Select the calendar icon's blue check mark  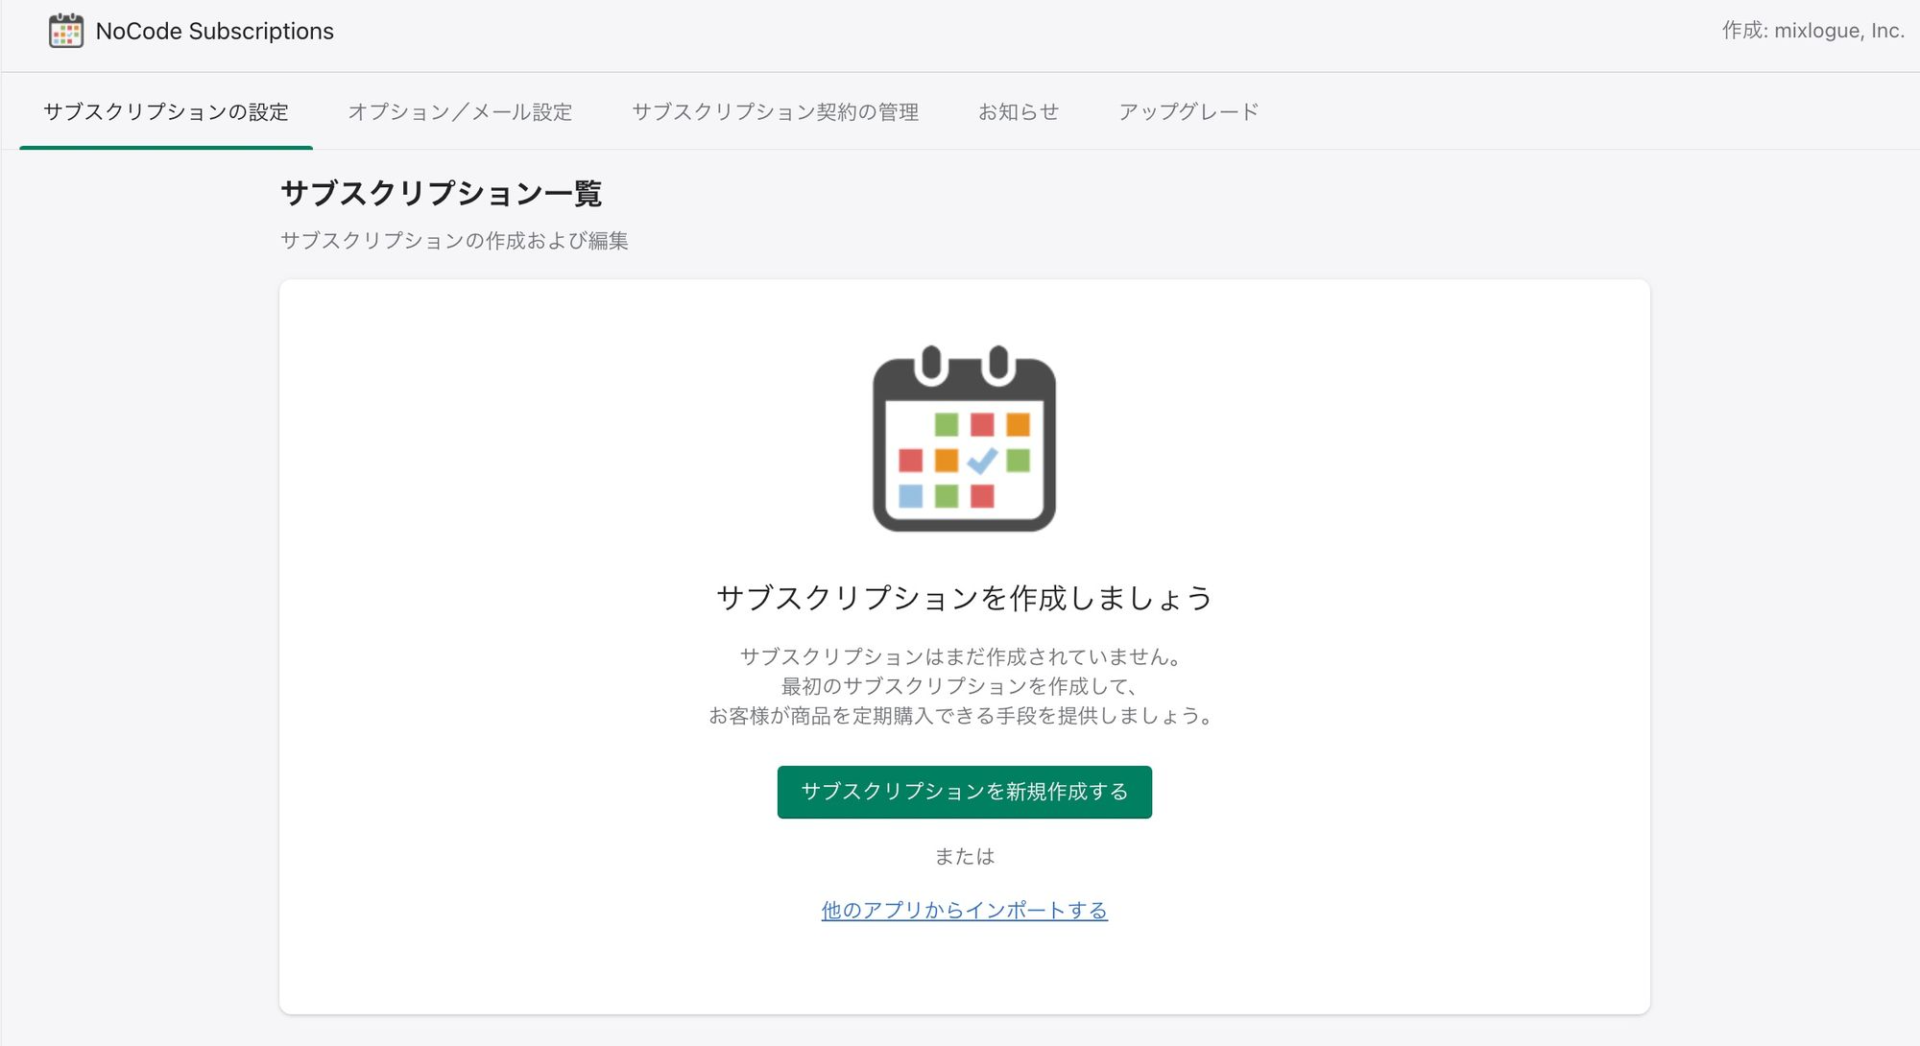[980, 460]
